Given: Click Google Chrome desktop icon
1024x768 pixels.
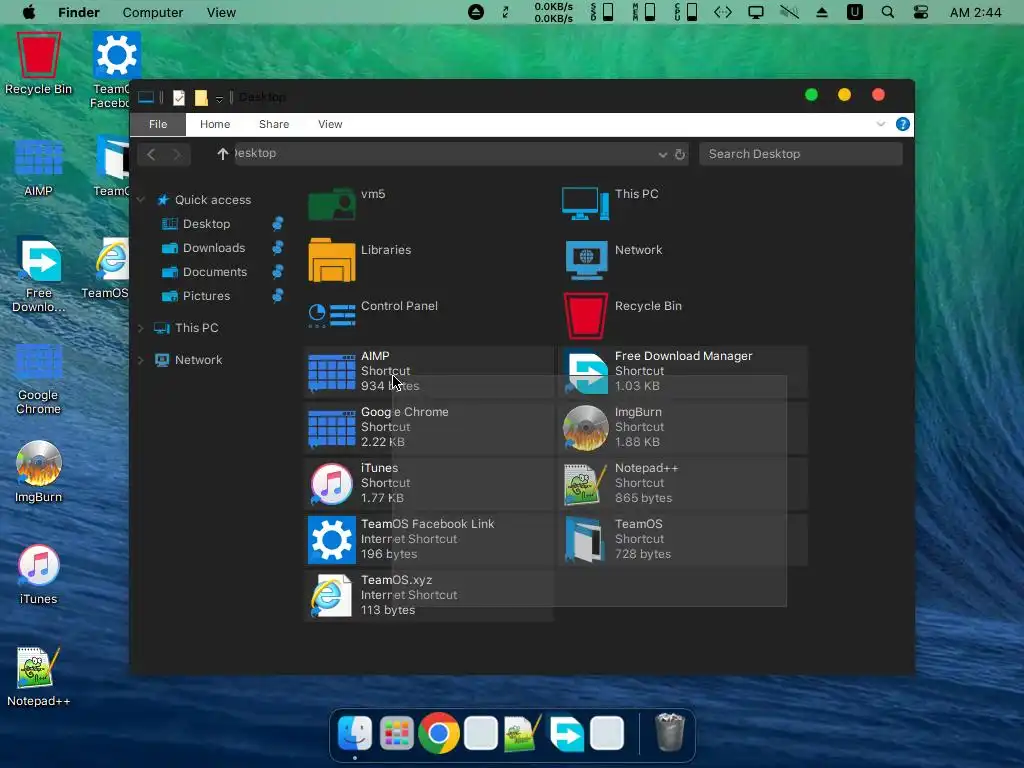Looking at the screenshot, I should point(39,379).
